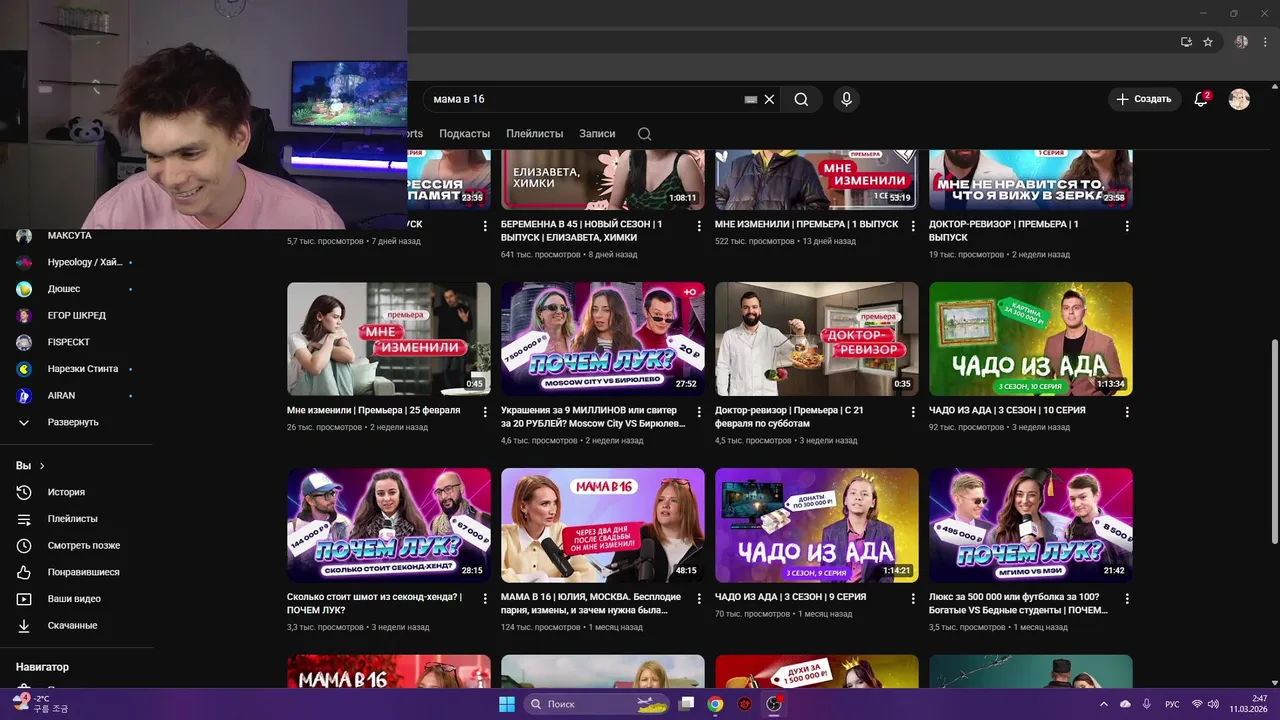Click the taskbar Поиск search box
Screen dimensions: 1280x720
595,704
